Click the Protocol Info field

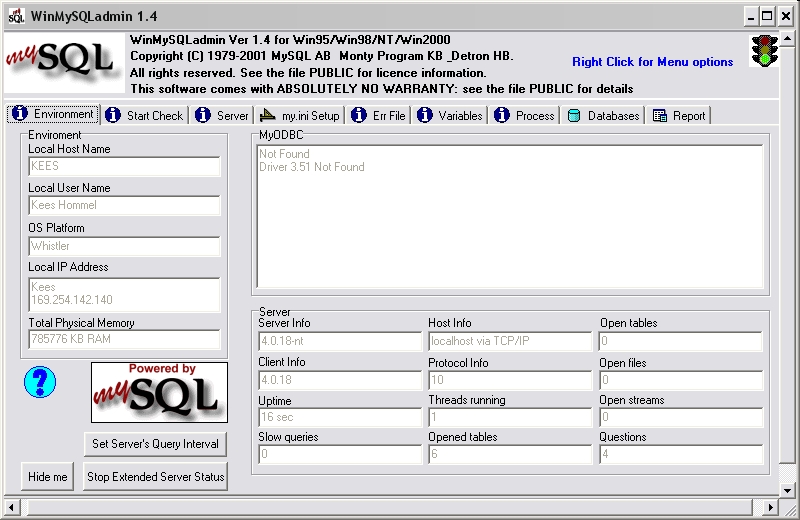coord(510,380)
